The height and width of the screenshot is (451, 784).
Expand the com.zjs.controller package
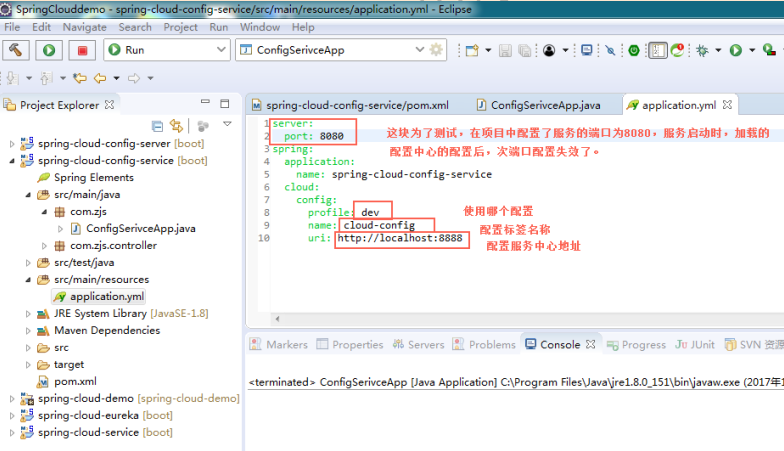click(44, 246)
